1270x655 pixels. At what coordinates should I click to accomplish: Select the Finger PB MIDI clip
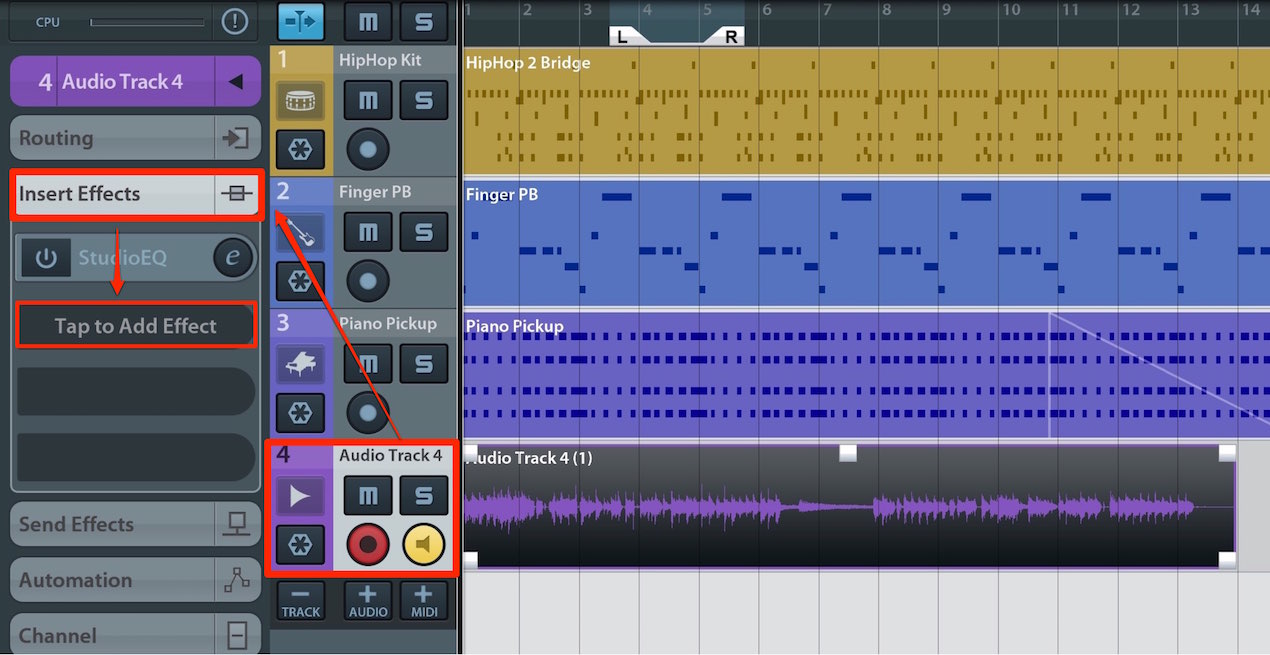[867, 243]
